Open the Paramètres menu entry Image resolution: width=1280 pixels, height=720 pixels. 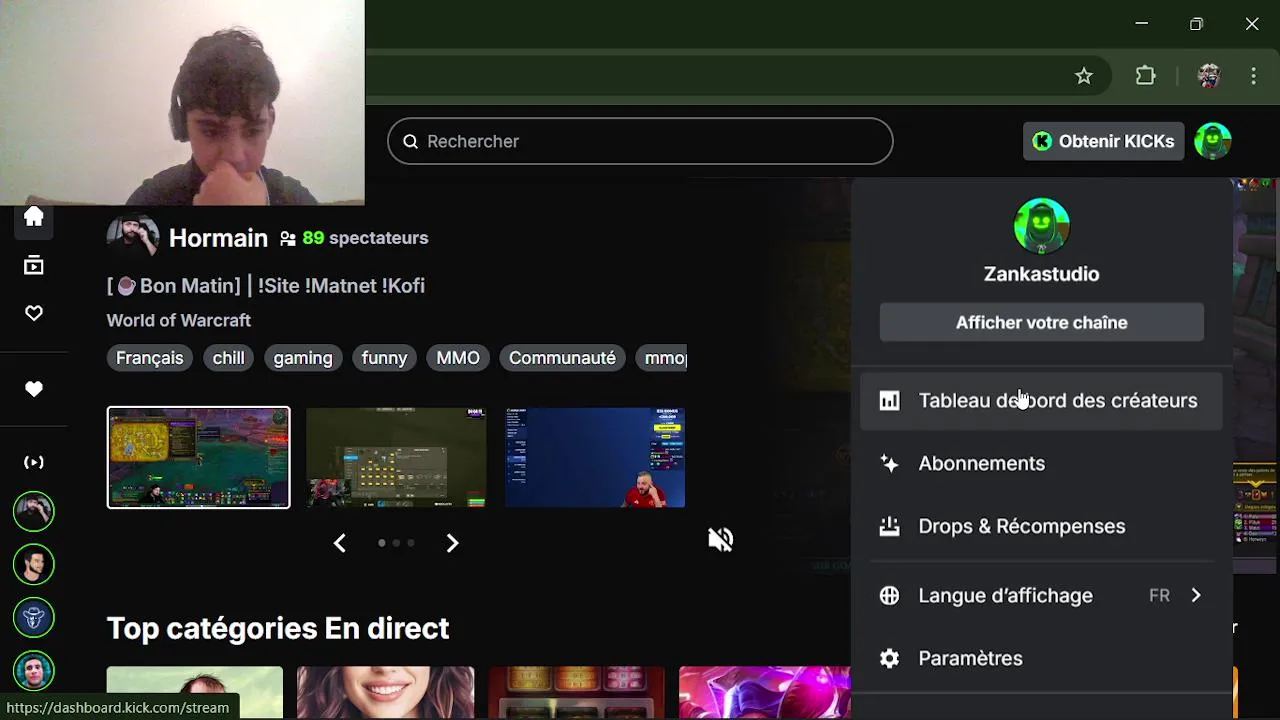tap(1041, 658)
